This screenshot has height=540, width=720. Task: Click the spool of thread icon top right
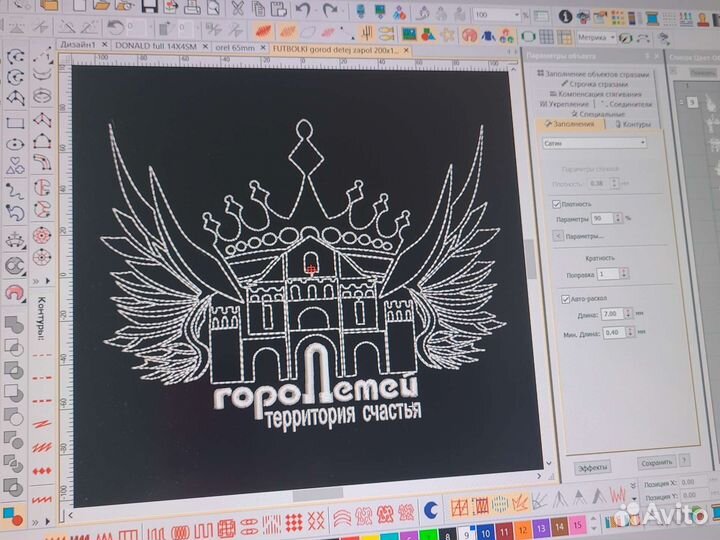(651, 18)
